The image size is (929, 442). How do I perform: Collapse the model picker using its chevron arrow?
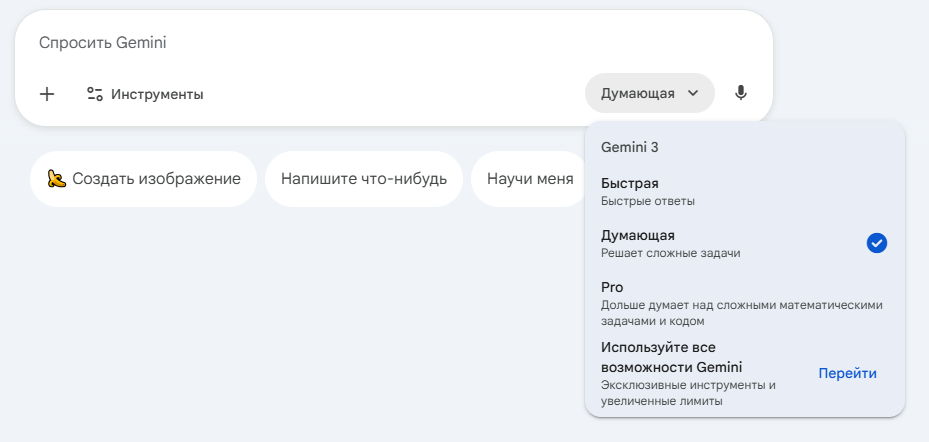click(x=693, y=94)
